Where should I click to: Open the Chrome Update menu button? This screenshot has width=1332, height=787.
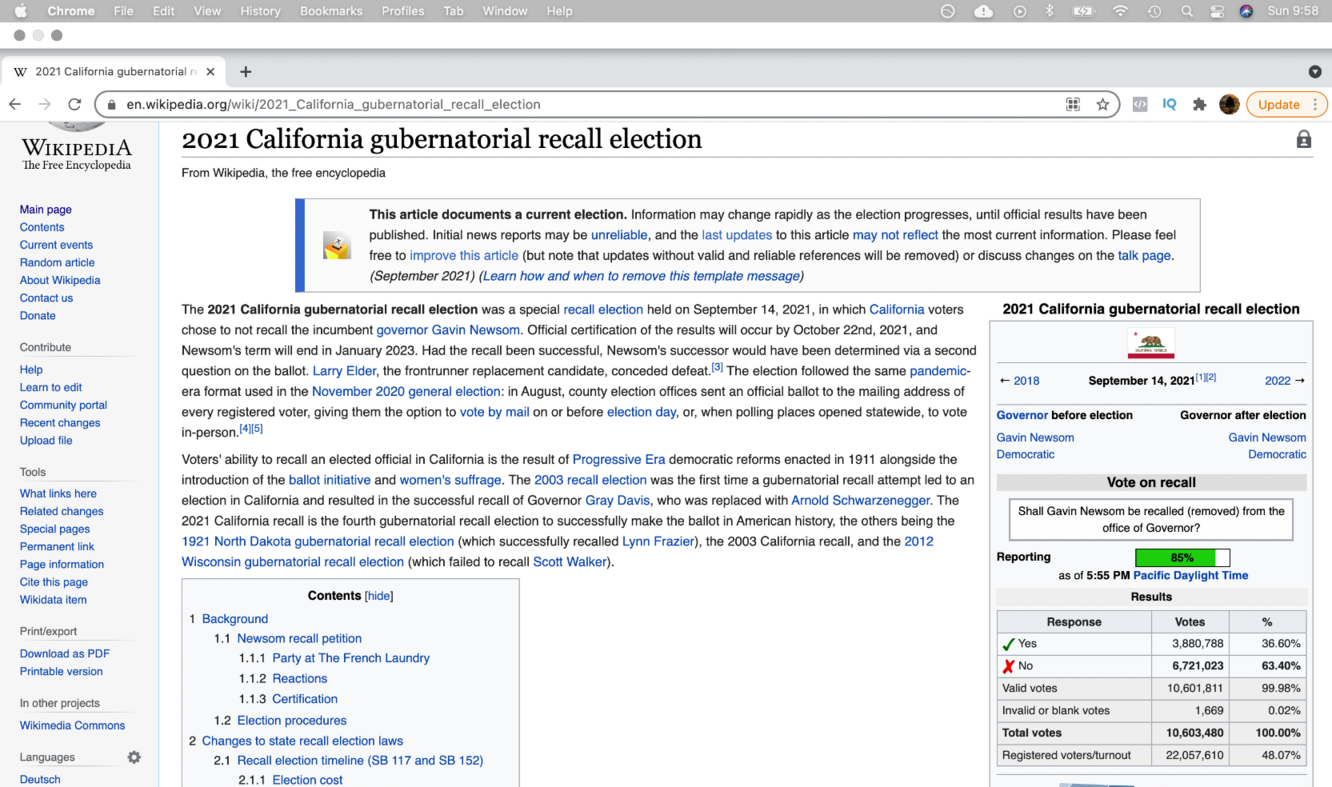(1286, 104)
